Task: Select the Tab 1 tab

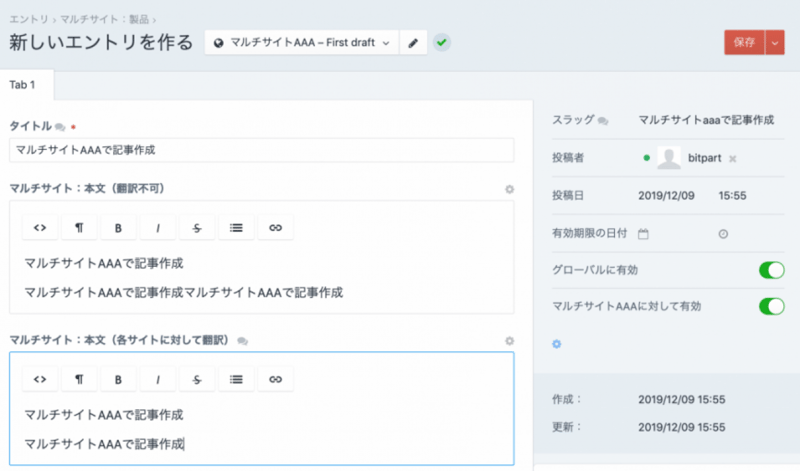Action: (23, 84)
